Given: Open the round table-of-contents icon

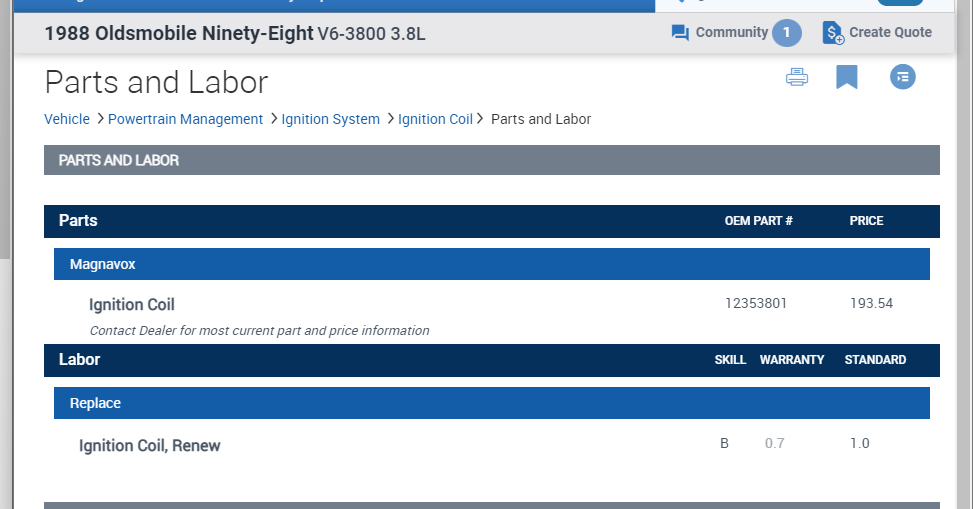Looking at the screenshot, I should 903,77.
